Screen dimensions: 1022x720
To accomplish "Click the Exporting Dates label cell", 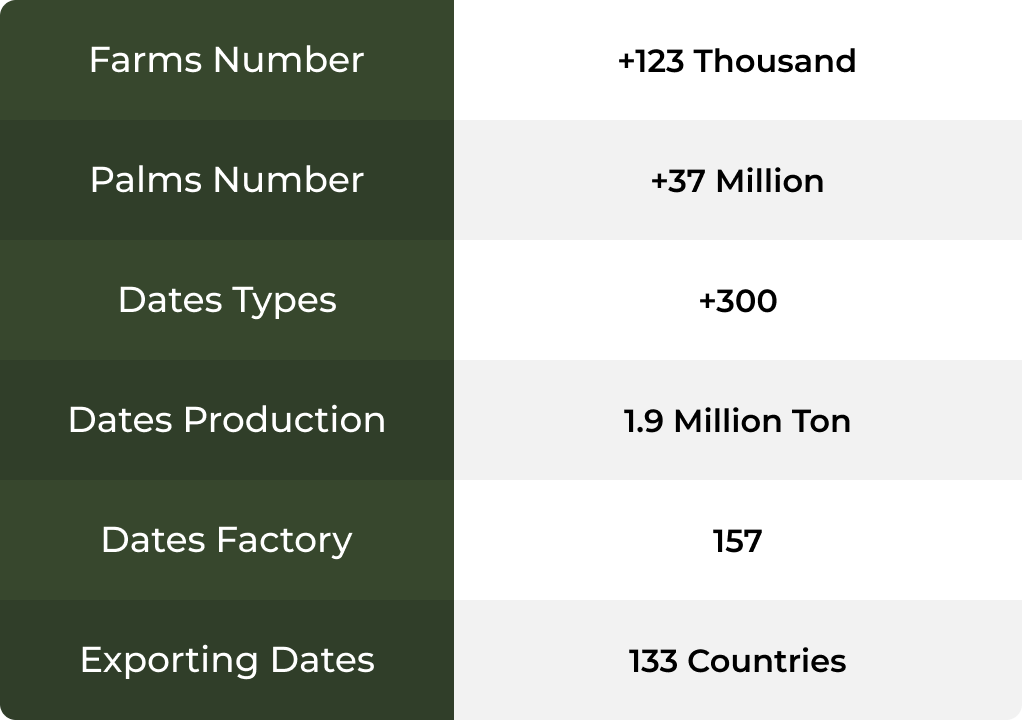I will (227, 660).
